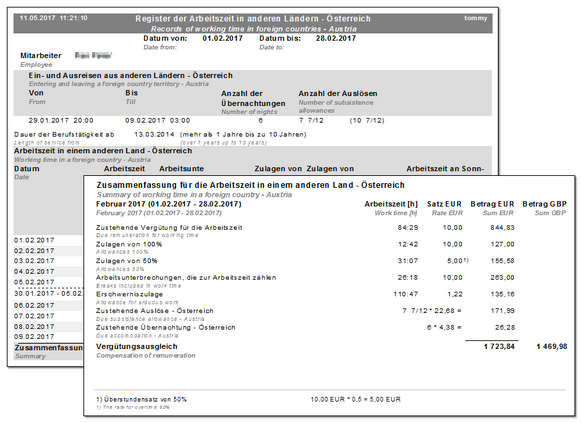Click entry time '29.01.2017 20:00'
Image resolution: width=582 pixels, height=423 pixels.
click(61, 121)
